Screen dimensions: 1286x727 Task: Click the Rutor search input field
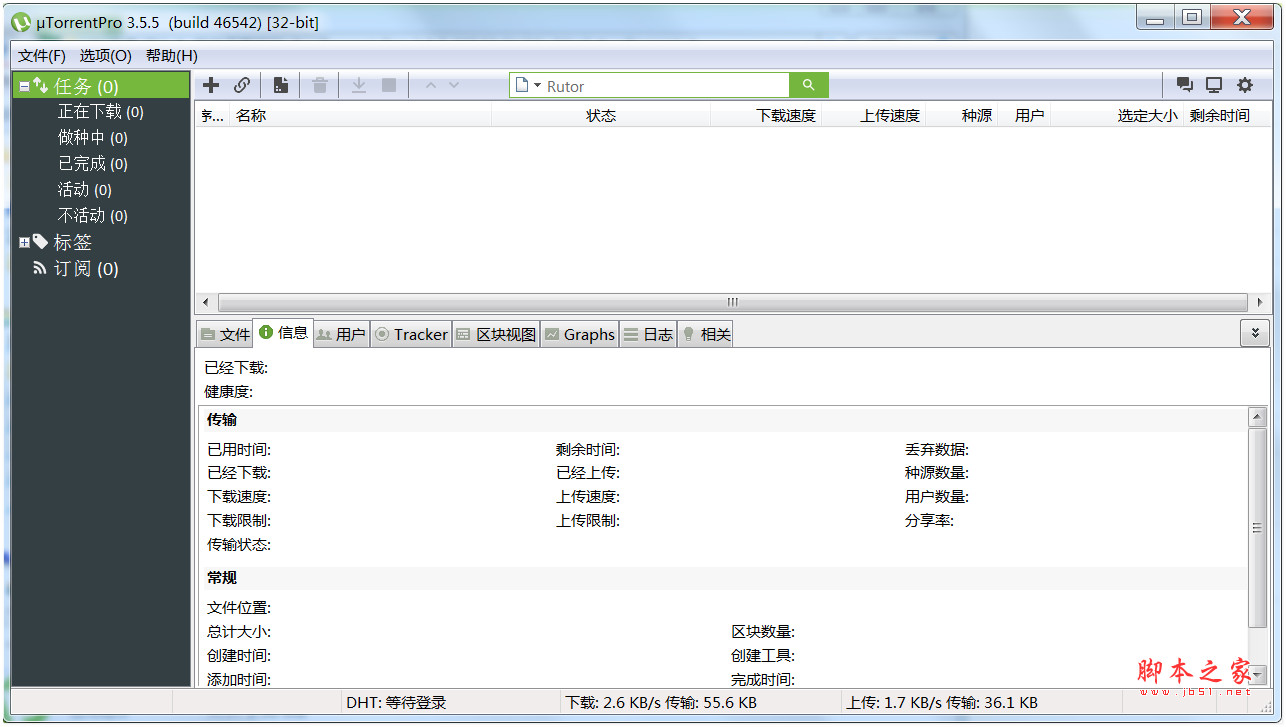(666, 86)
